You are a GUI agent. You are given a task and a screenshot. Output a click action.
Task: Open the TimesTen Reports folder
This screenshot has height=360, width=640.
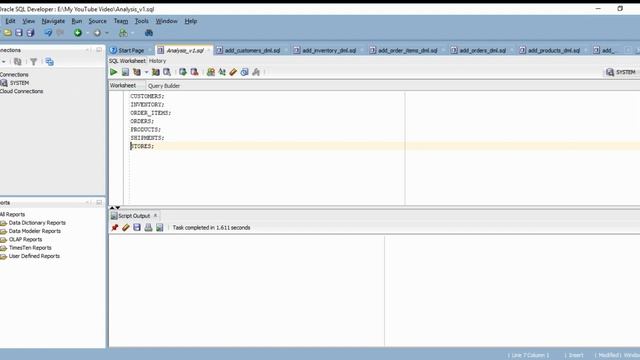tap(30, 248)
